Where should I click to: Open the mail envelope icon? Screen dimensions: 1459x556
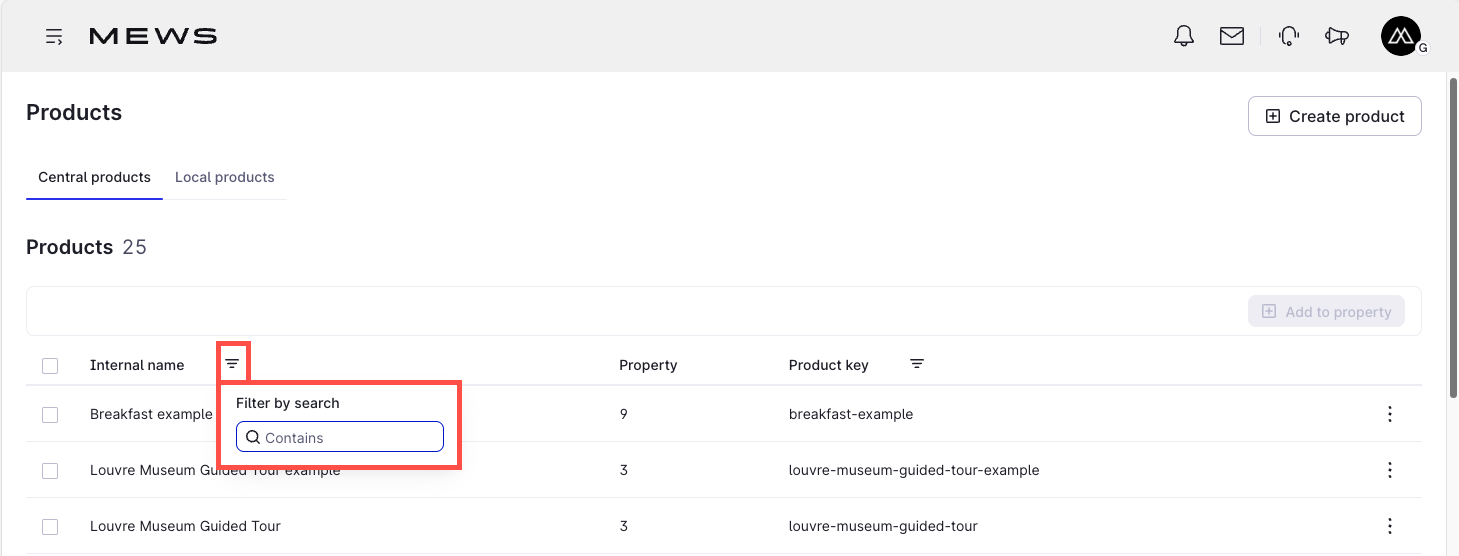click(1232, 36)
